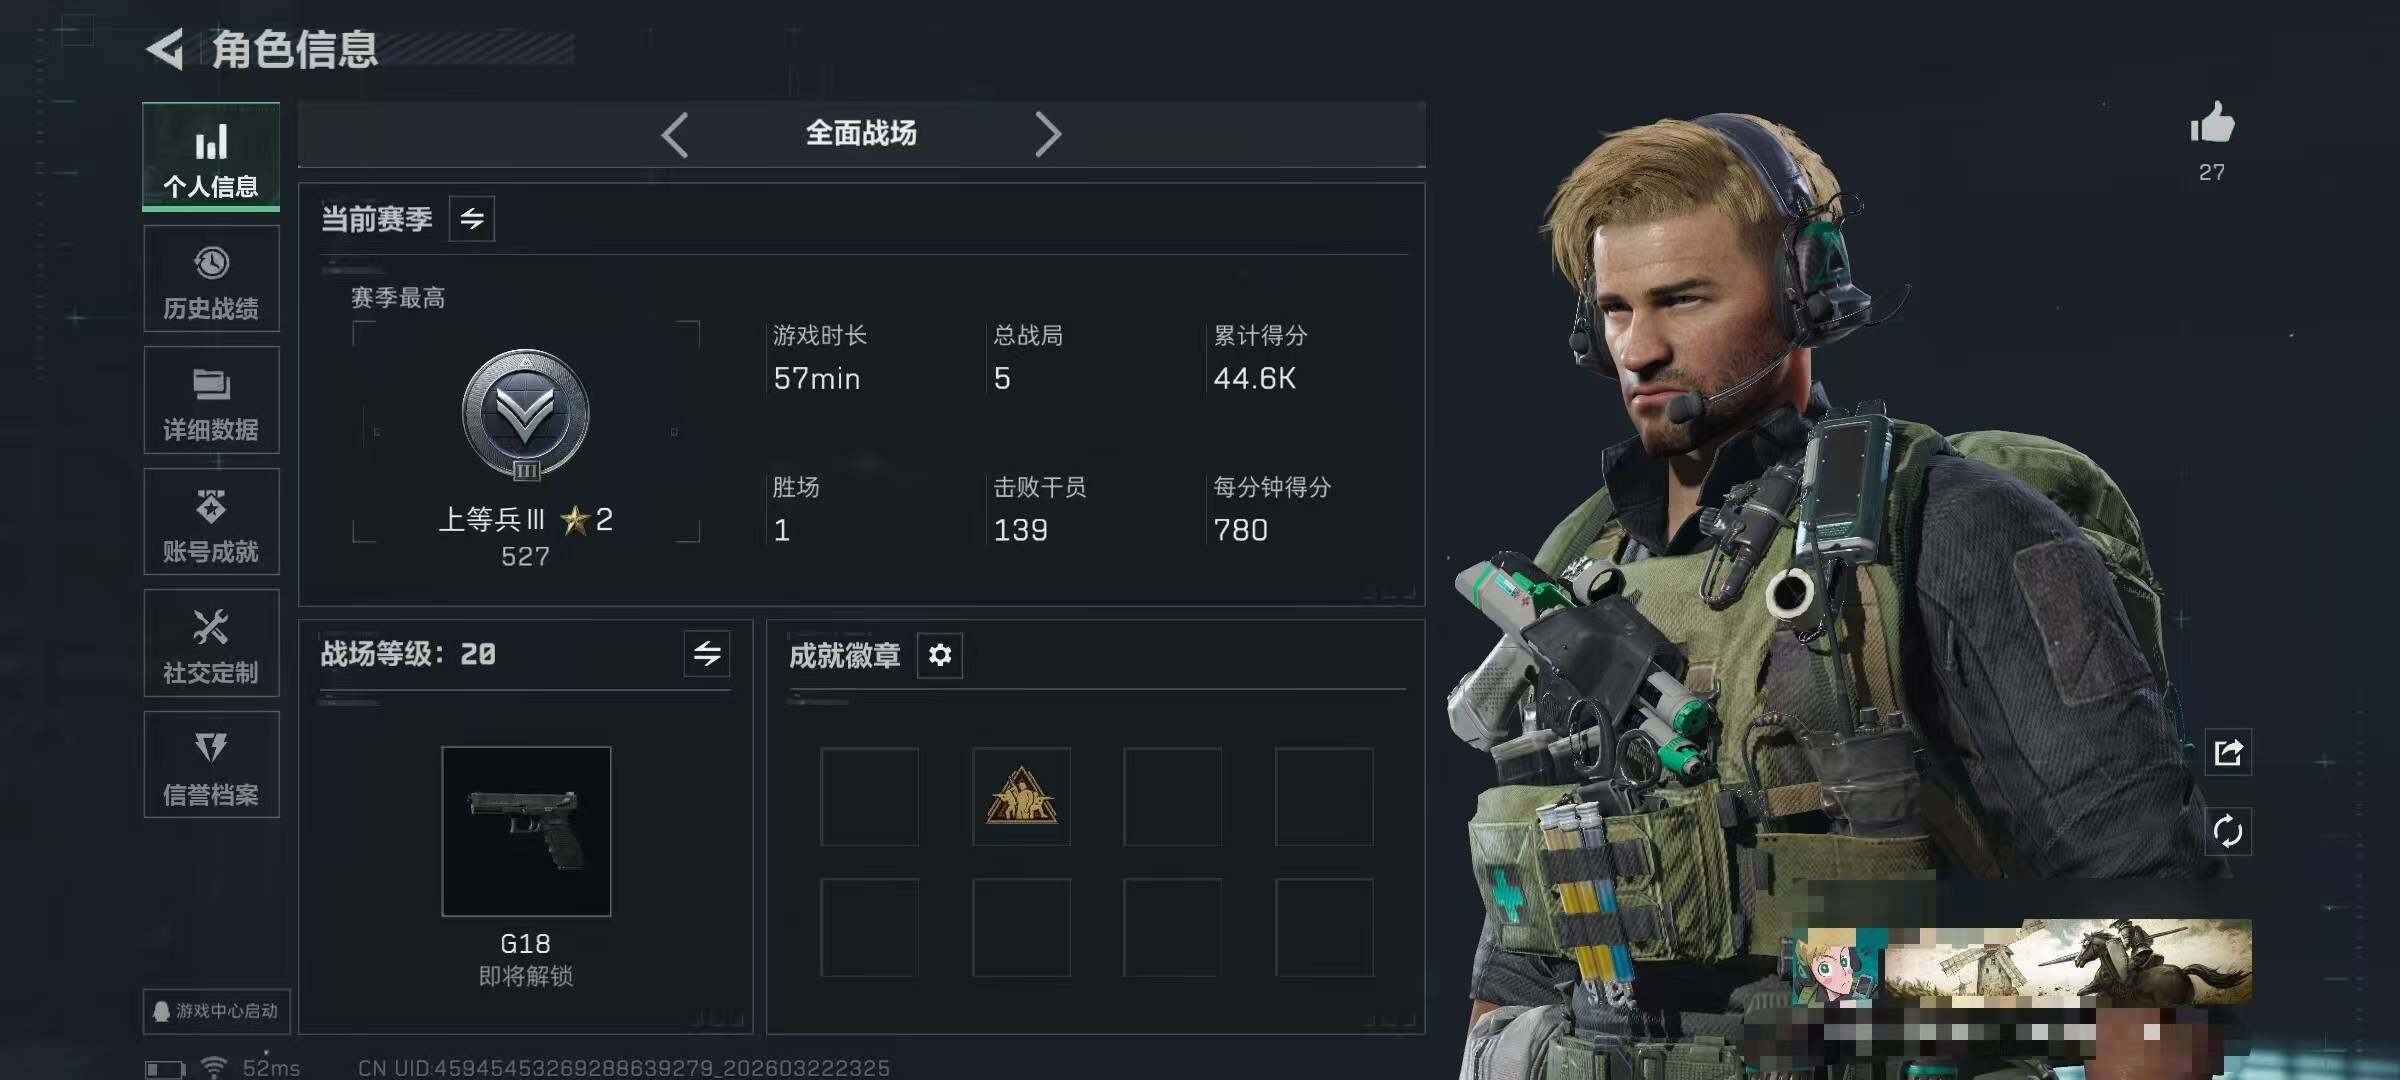Screen dimensions: 2400x1080
Task: Click the back arrow beside 角色信息
Action: pyautogui.click(x=165, y=49)
